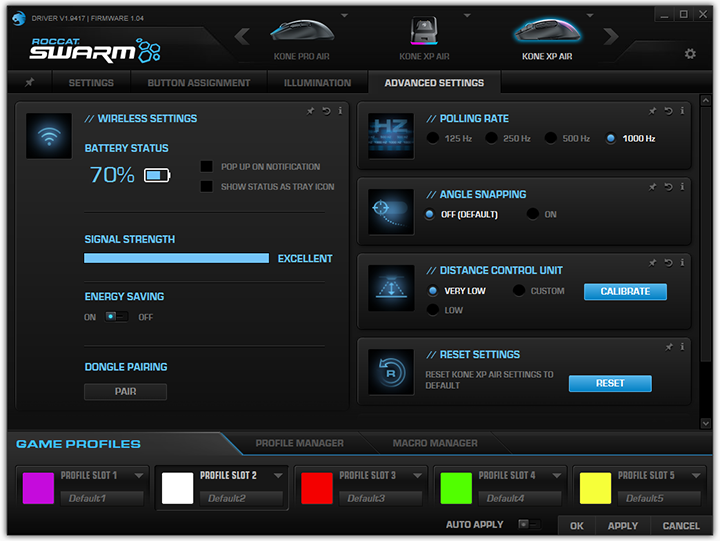Enable Pop Up On Notification checkbox
This screenshot has height=541, width=720.
pyautogui.click(x=207, y=167)
